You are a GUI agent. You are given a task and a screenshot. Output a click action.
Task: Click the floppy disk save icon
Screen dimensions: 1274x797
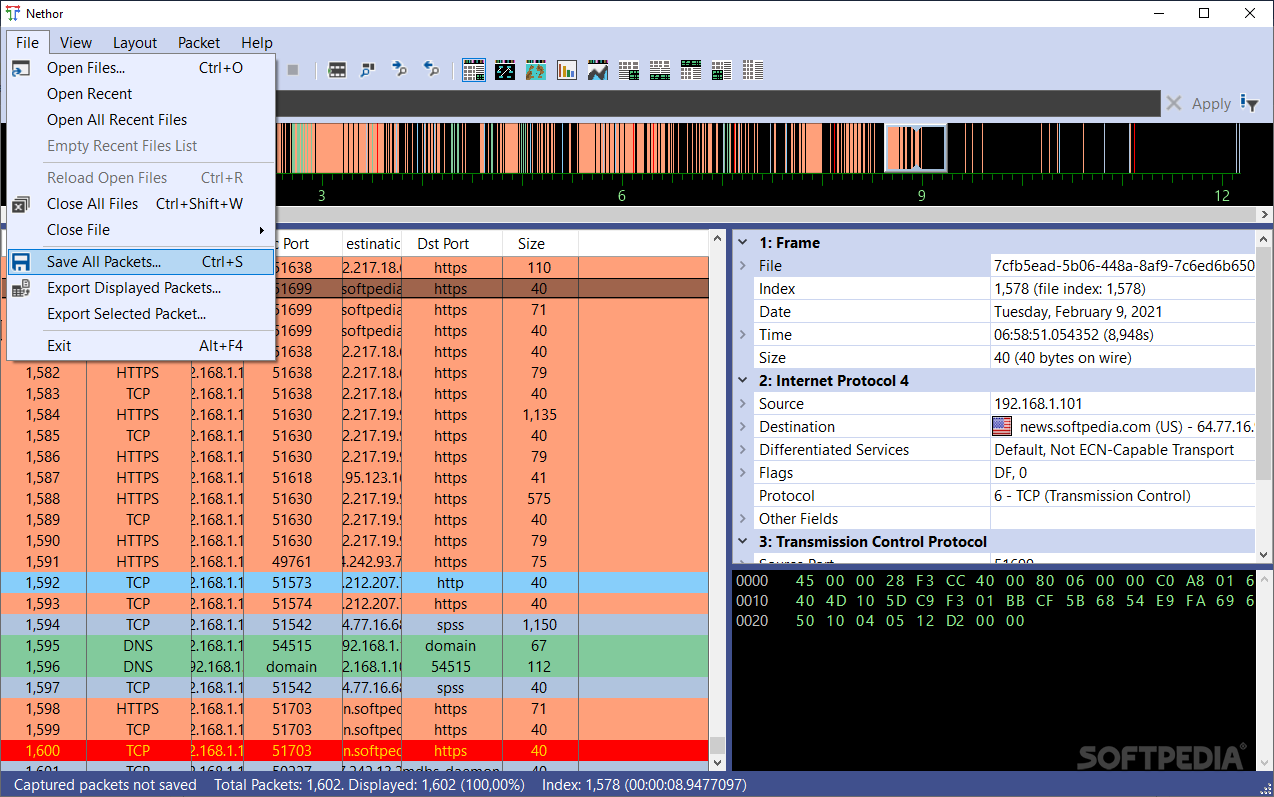click(x=21, y=262)
